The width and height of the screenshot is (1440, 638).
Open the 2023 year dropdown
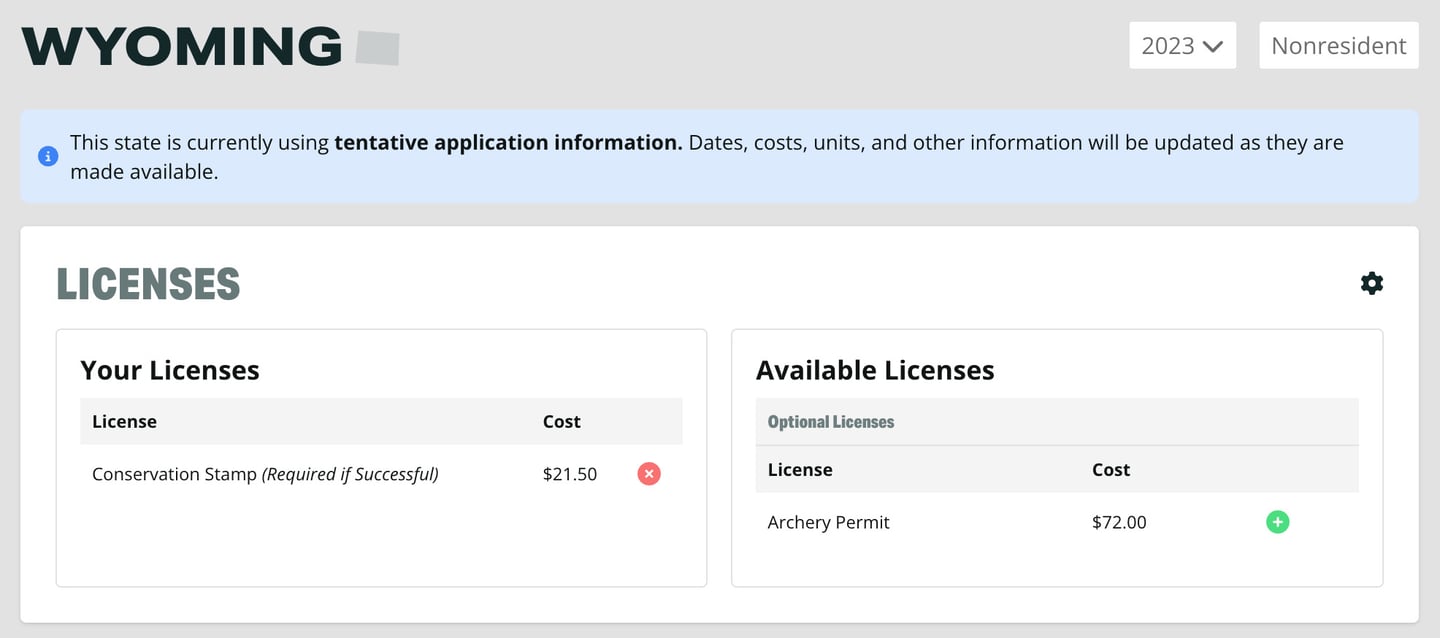point(1182,45)
